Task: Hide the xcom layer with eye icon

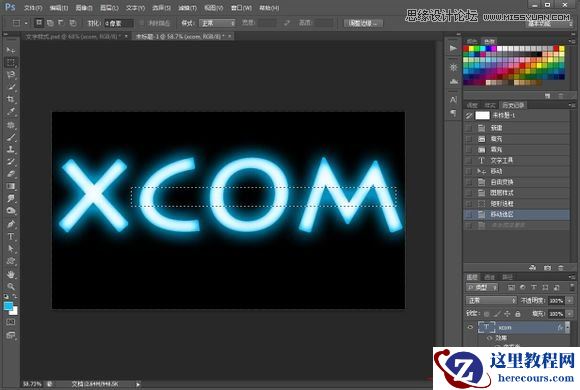Action: pyautogui.click(x=470, y=327)
